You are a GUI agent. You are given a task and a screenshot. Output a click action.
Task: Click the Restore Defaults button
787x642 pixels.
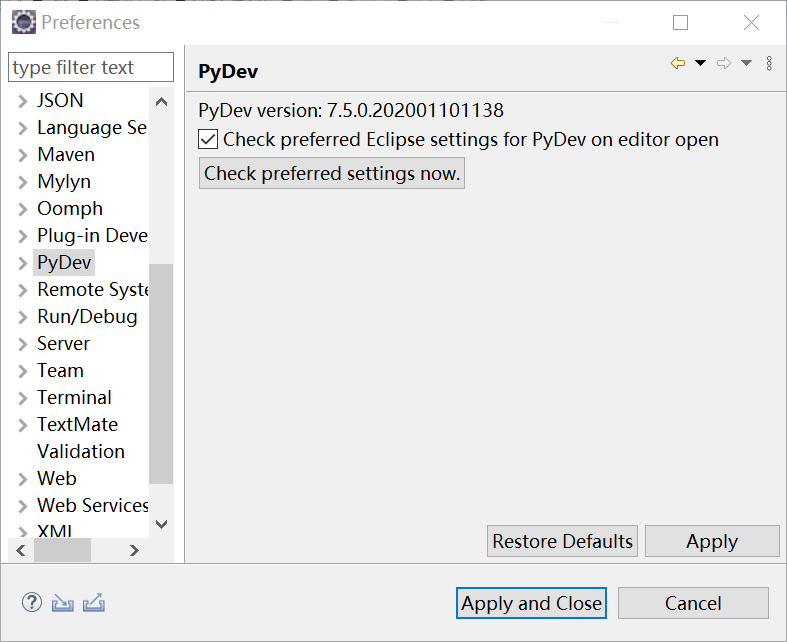562,541
